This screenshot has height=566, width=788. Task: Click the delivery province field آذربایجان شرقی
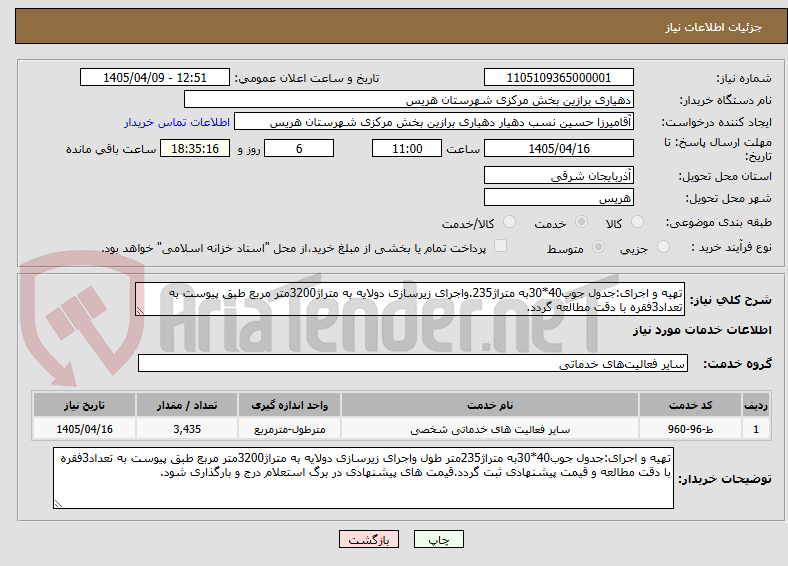click(558, 175)
